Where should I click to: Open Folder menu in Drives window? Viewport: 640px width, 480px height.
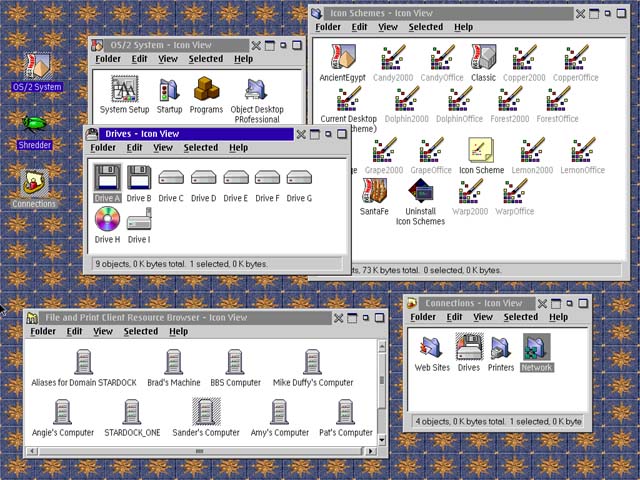point(103,147)
